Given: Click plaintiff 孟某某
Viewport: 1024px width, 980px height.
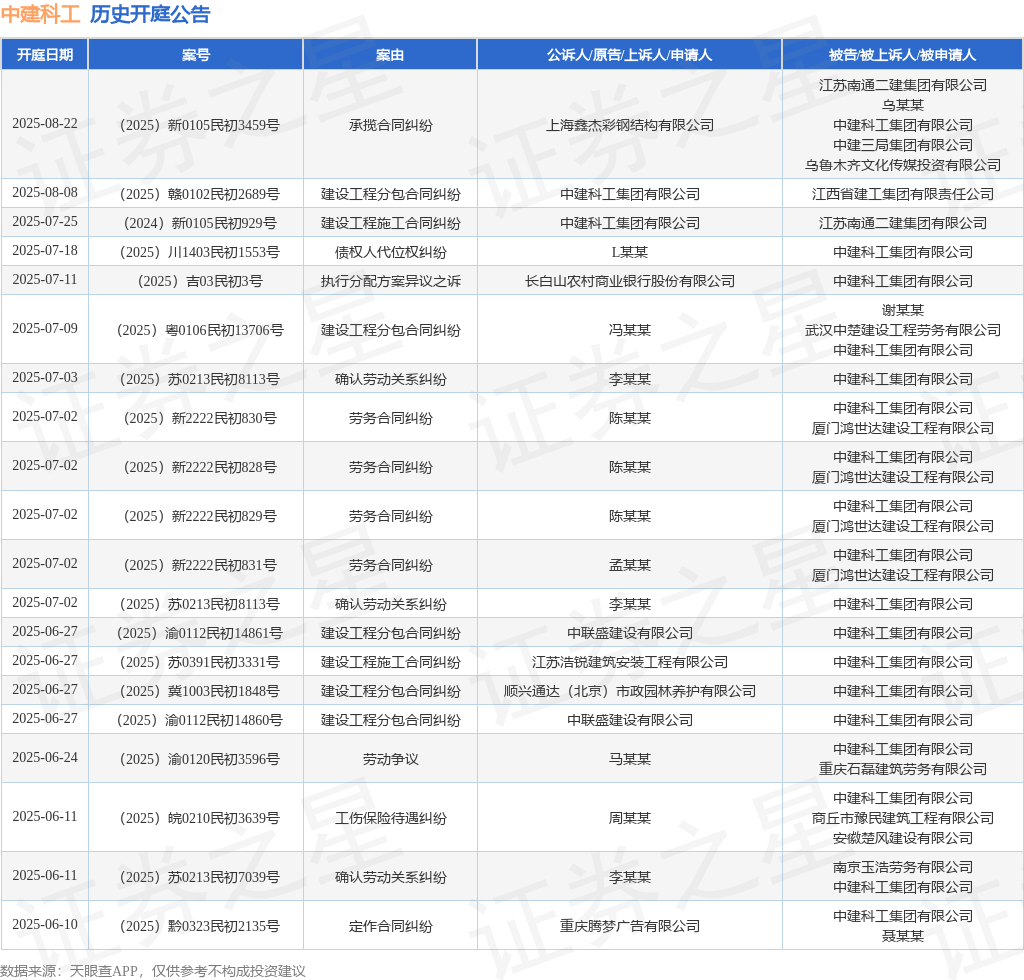Looking at the screenshot, I should [630, 565].
